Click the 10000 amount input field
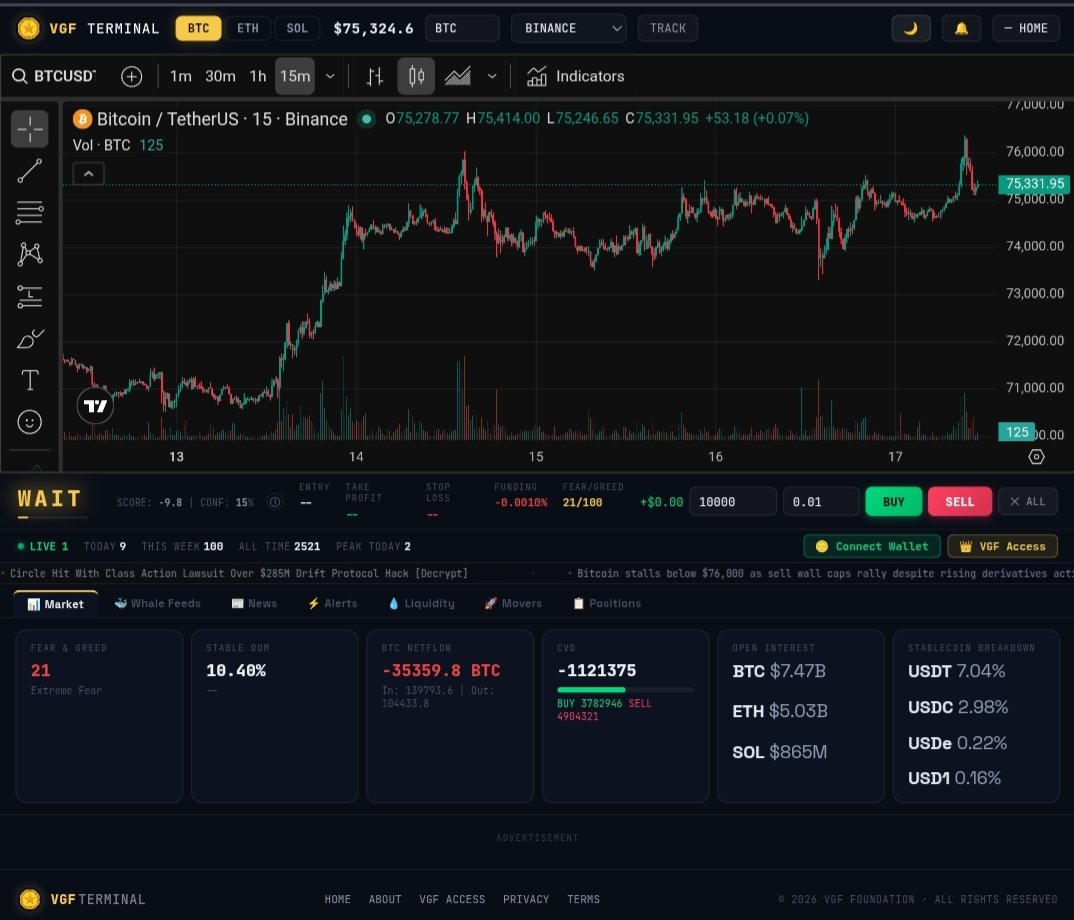 point(733,502)
